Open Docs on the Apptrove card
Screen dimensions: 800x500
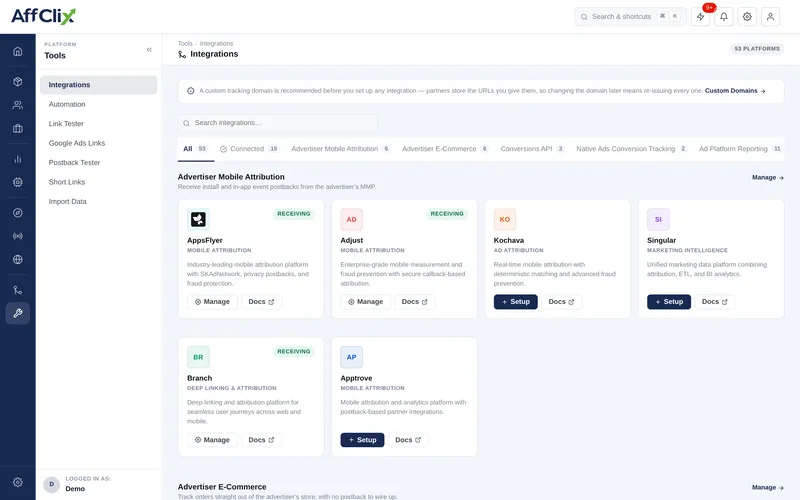(x=408, y=440)
